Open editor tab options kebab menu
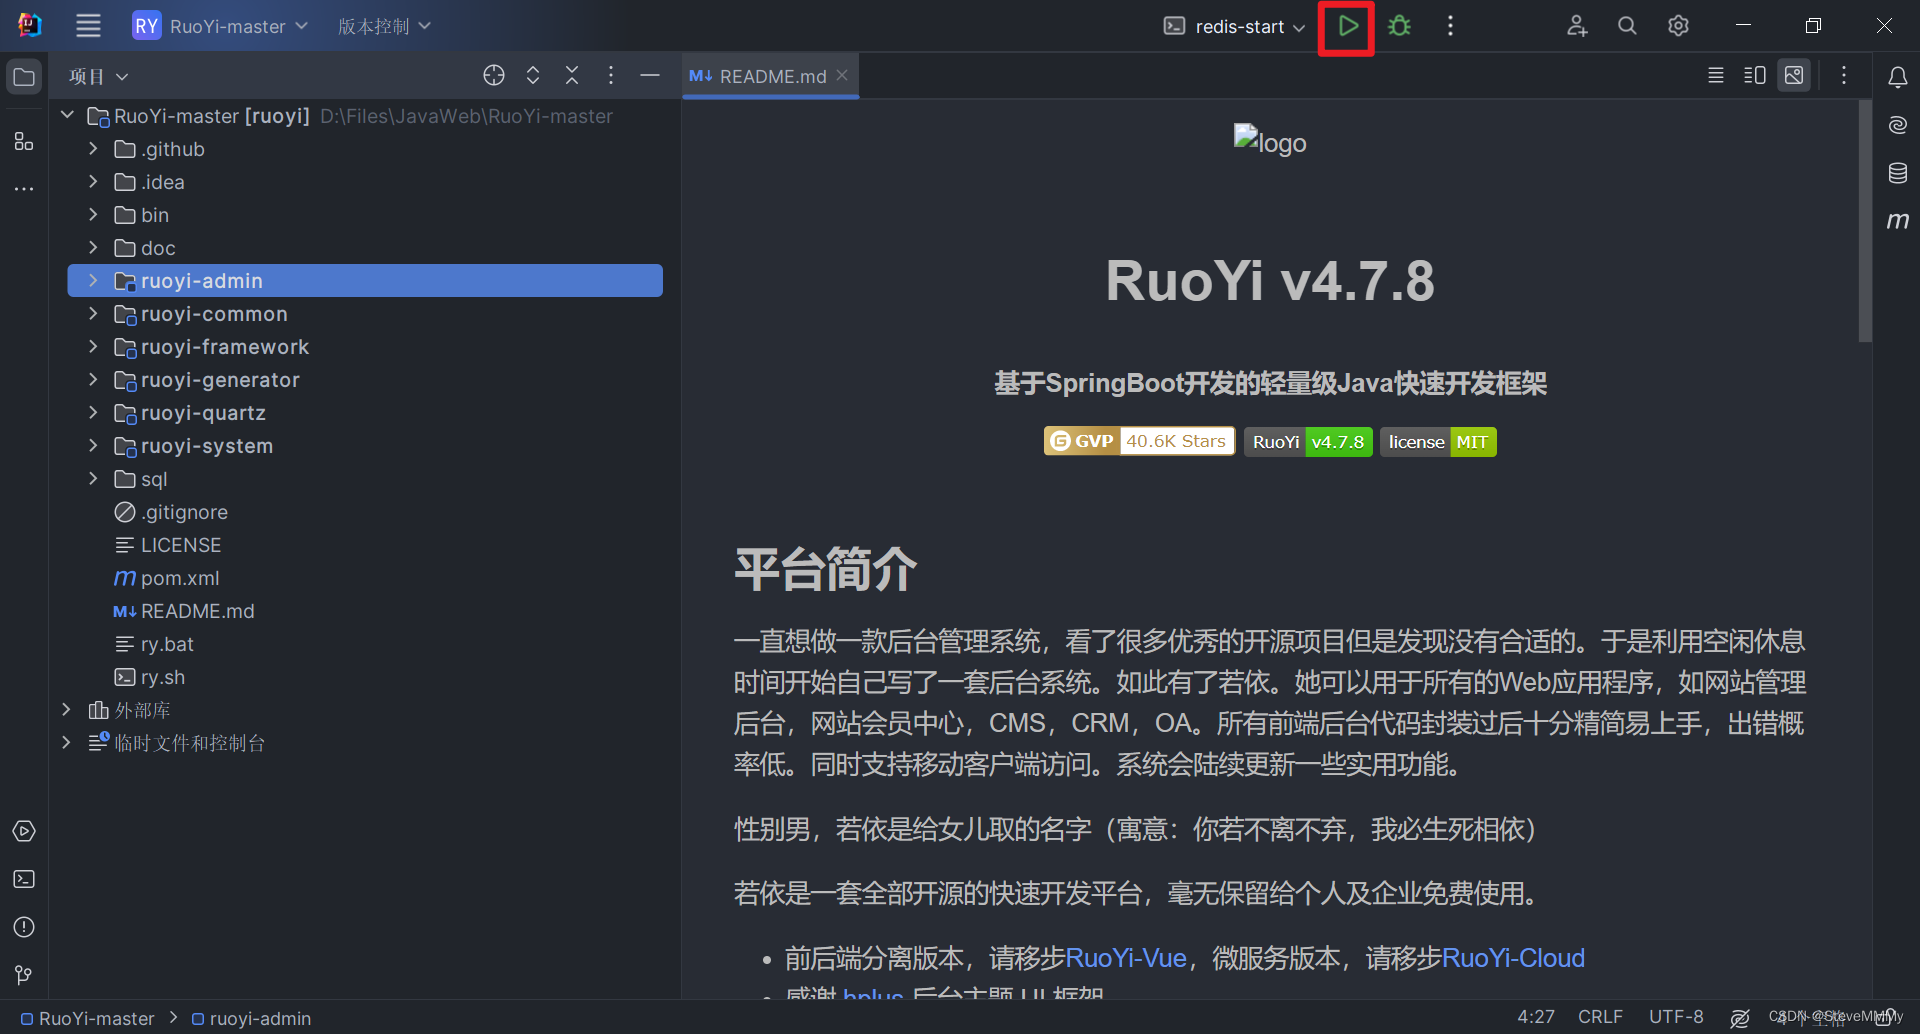 [1844, 76]
